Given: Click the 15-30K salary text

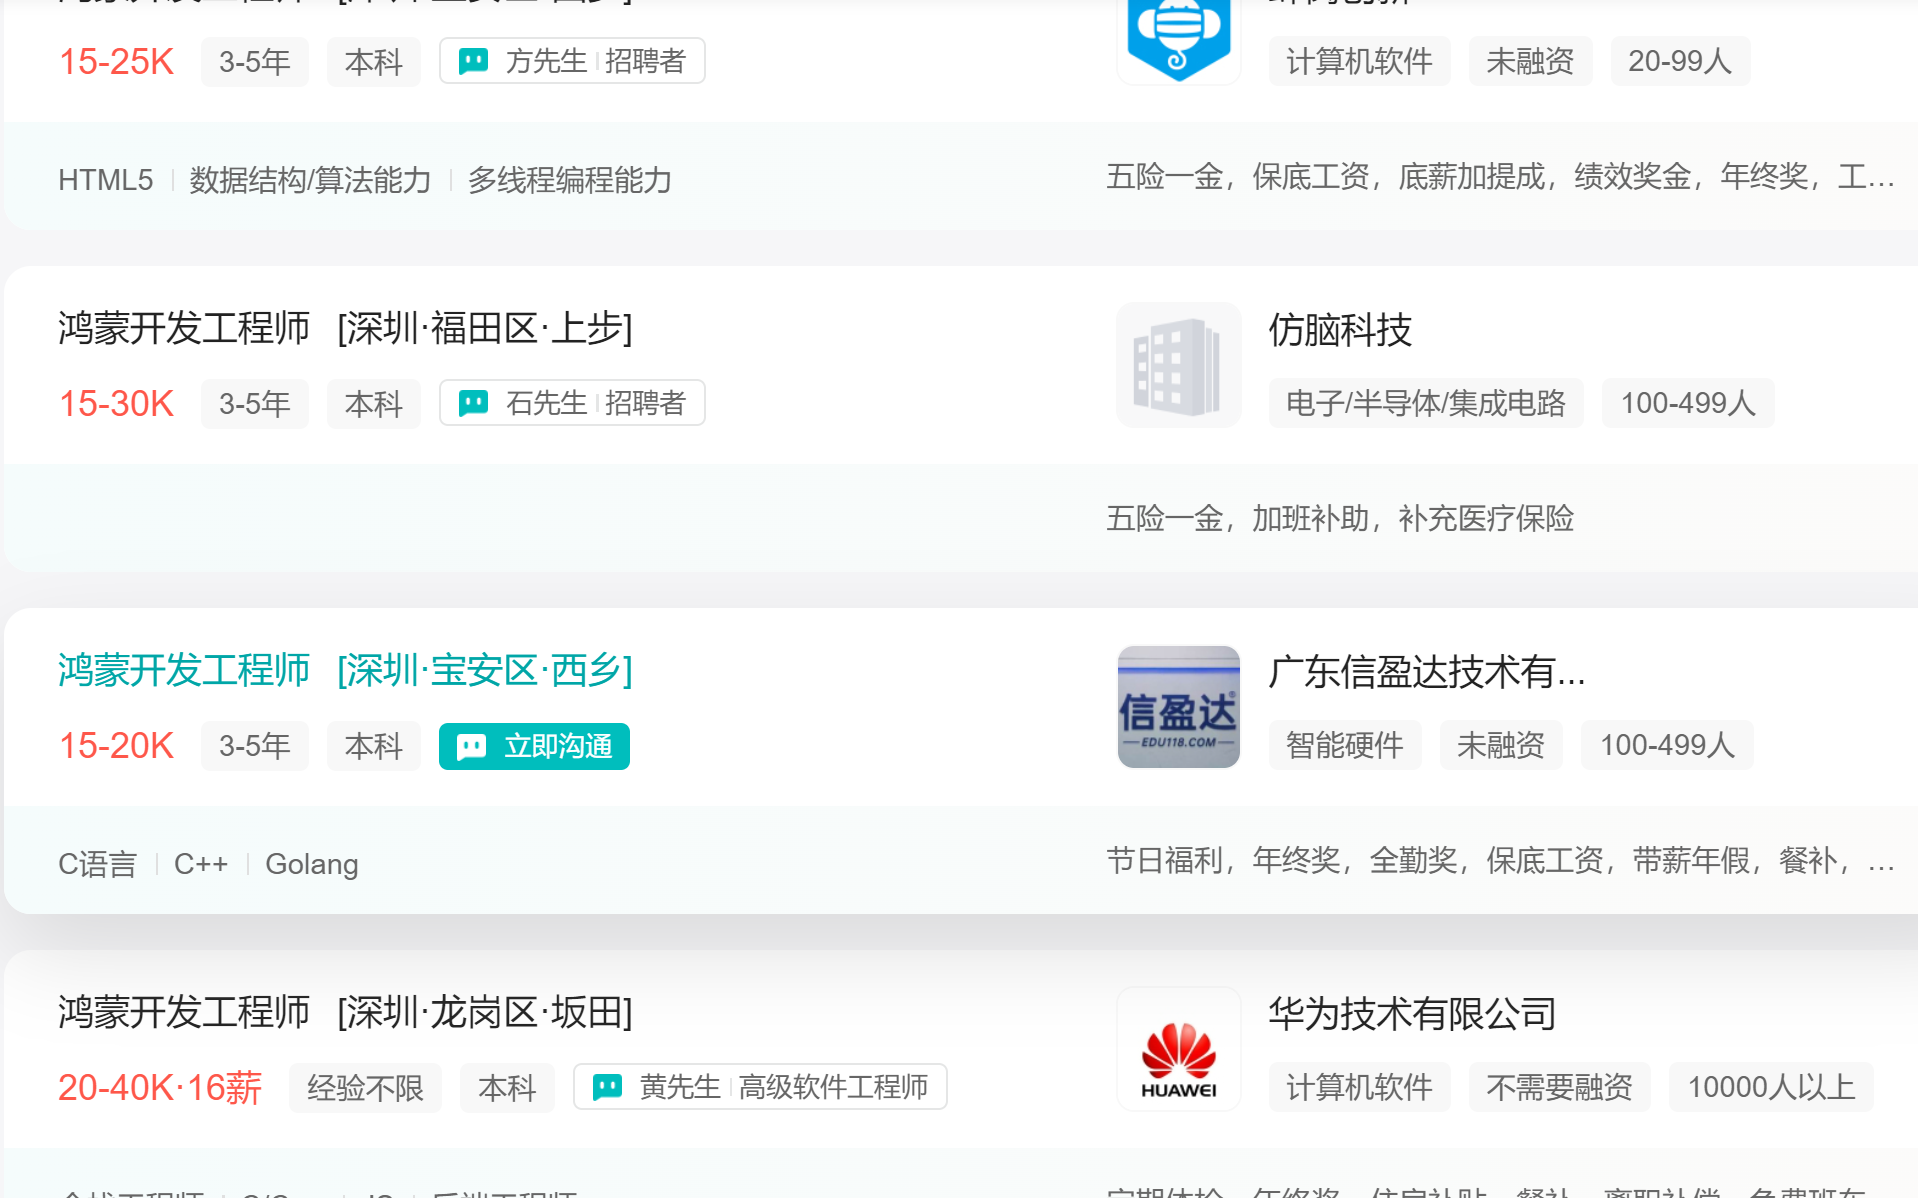Looking at the screenshot, I should (116, 404).
